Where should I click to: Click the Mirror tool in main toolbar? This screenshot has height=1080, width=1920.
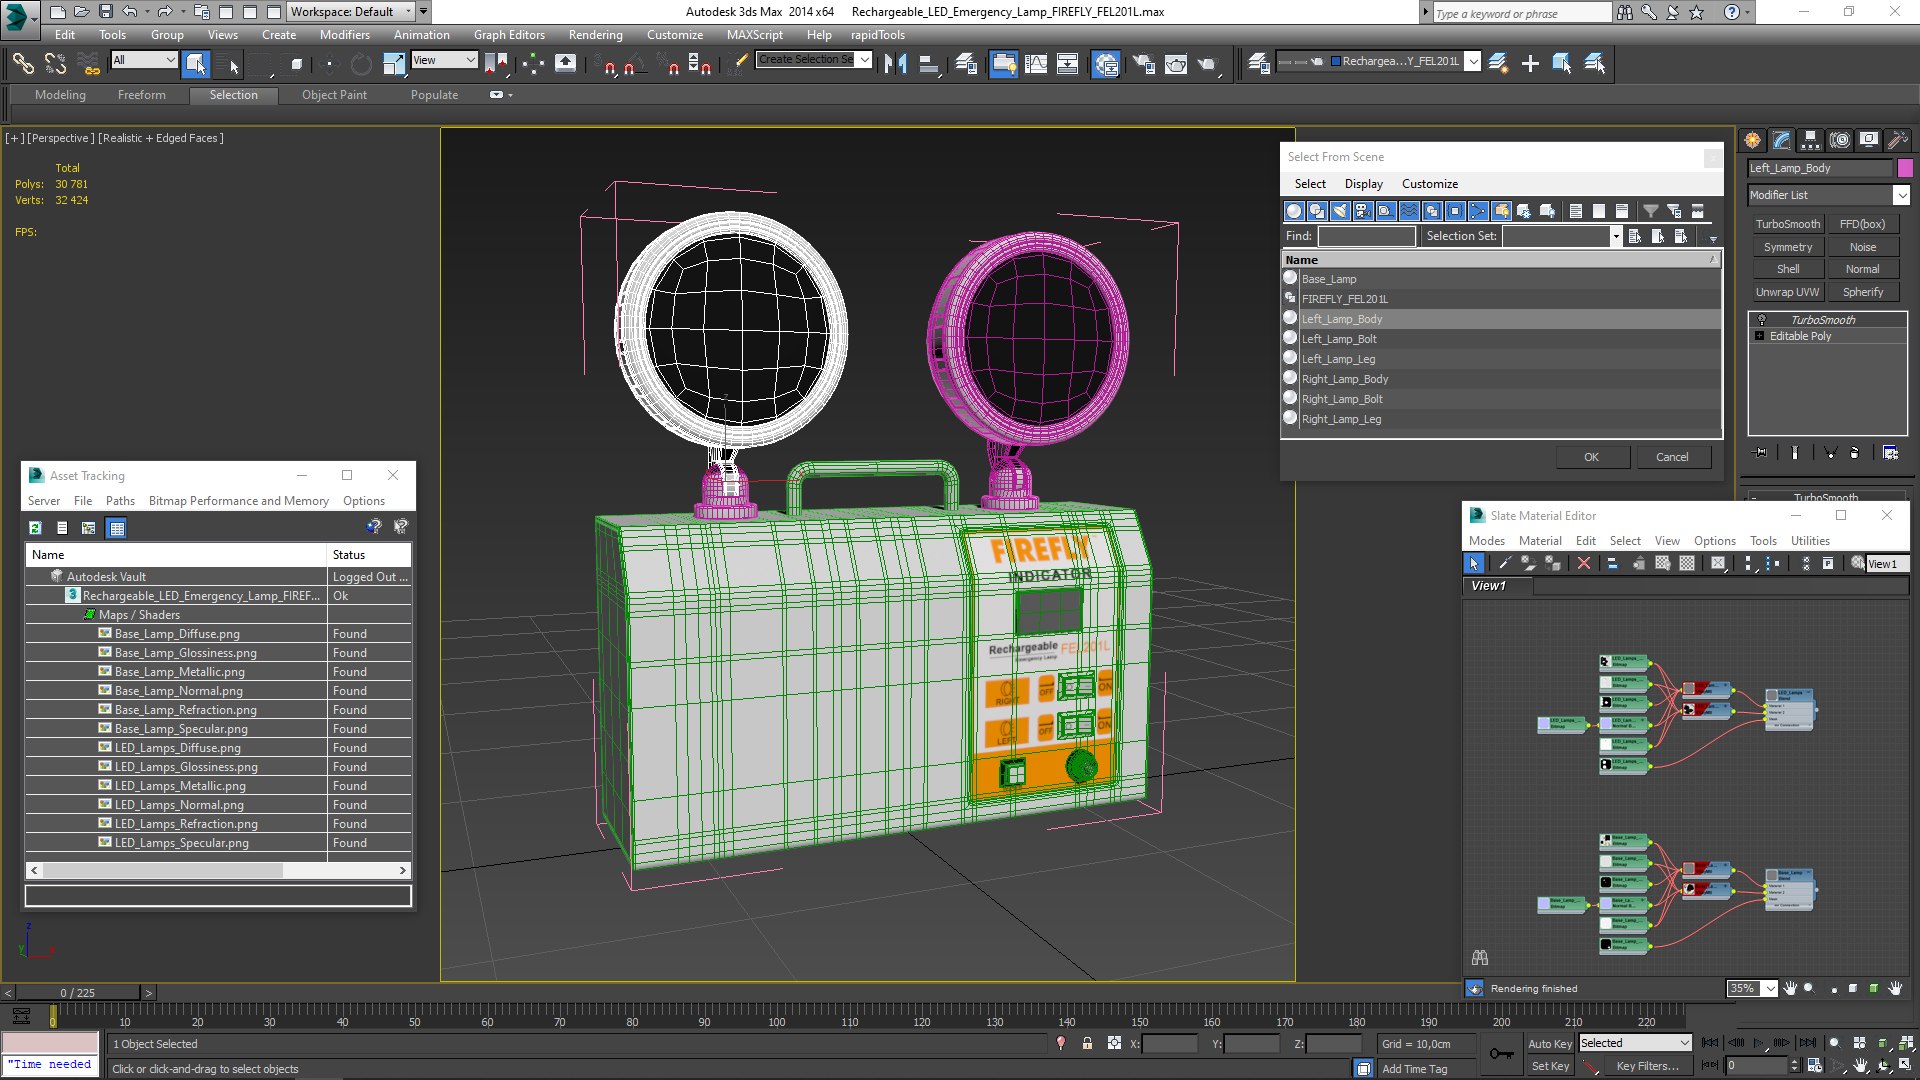(896, 64)
